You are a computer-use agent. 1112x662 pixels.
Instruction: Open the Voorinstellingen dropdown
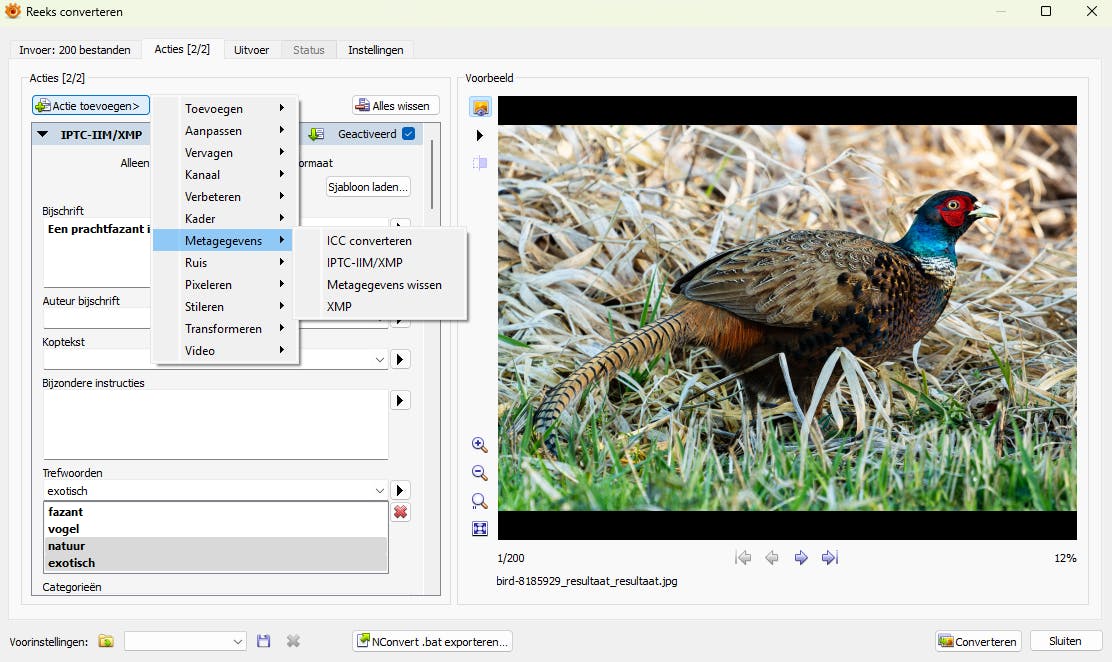[237, 641]
